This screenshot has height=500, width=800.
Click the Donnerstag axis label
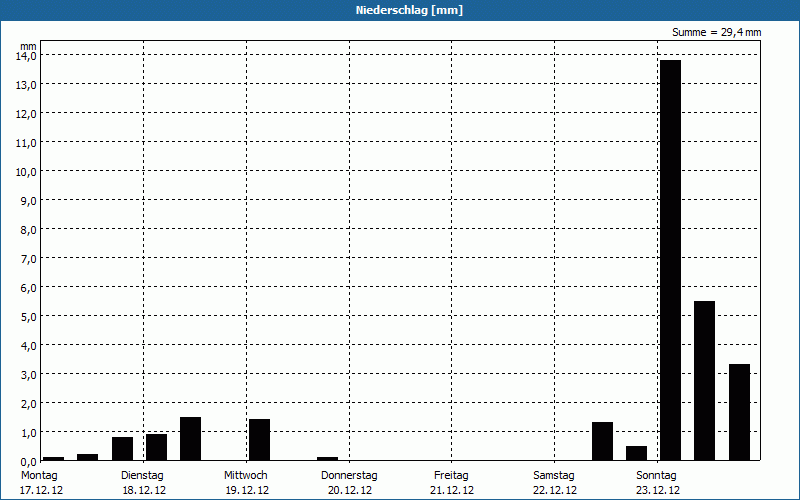[349, 475]
